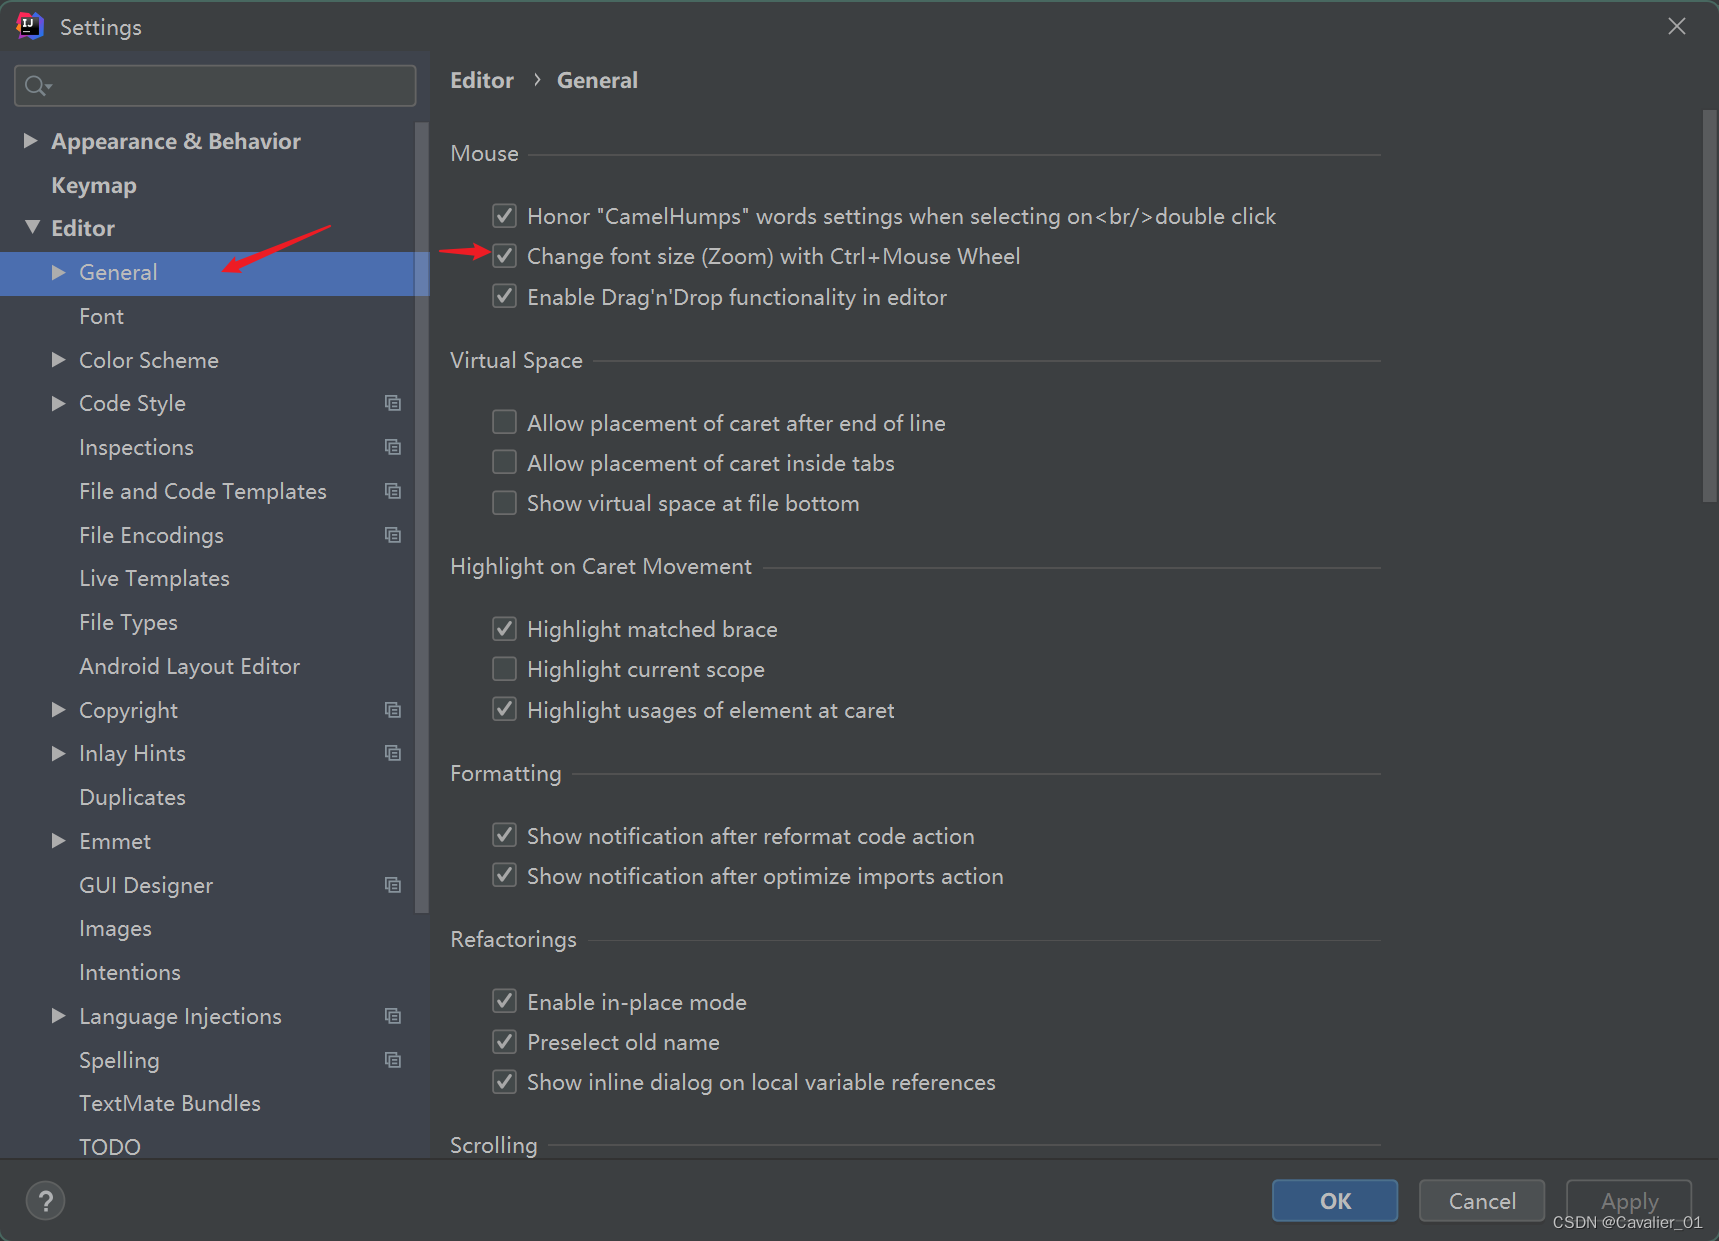Open the Keymap settings page
This screenshot has width=1719, height=1241.
coord(94,185)
